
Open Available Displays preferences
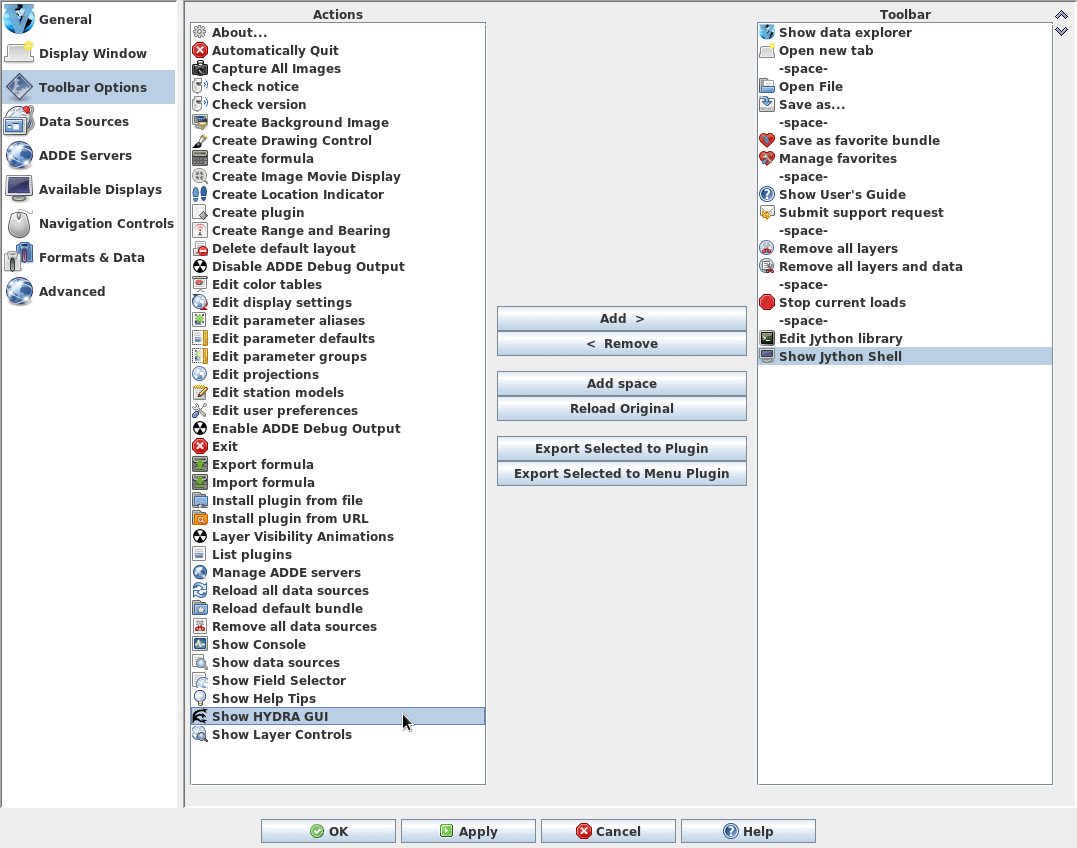(89, 190)
